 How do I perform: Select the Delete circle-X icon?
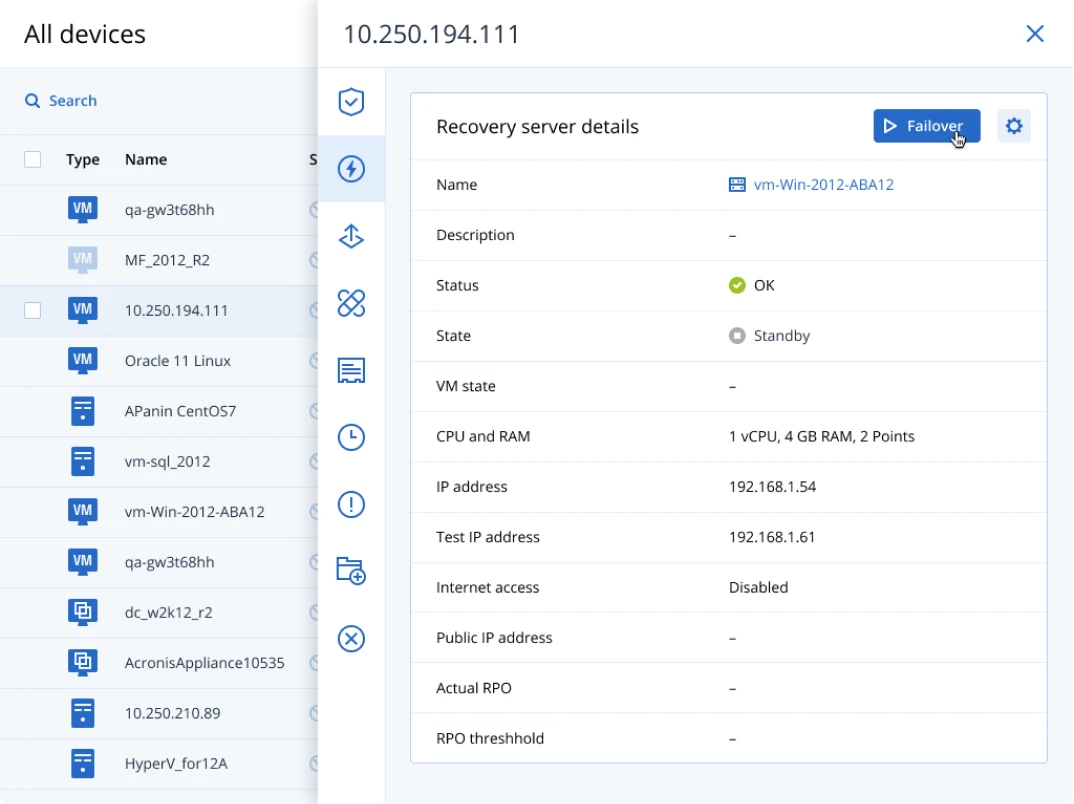coord(351,638)
